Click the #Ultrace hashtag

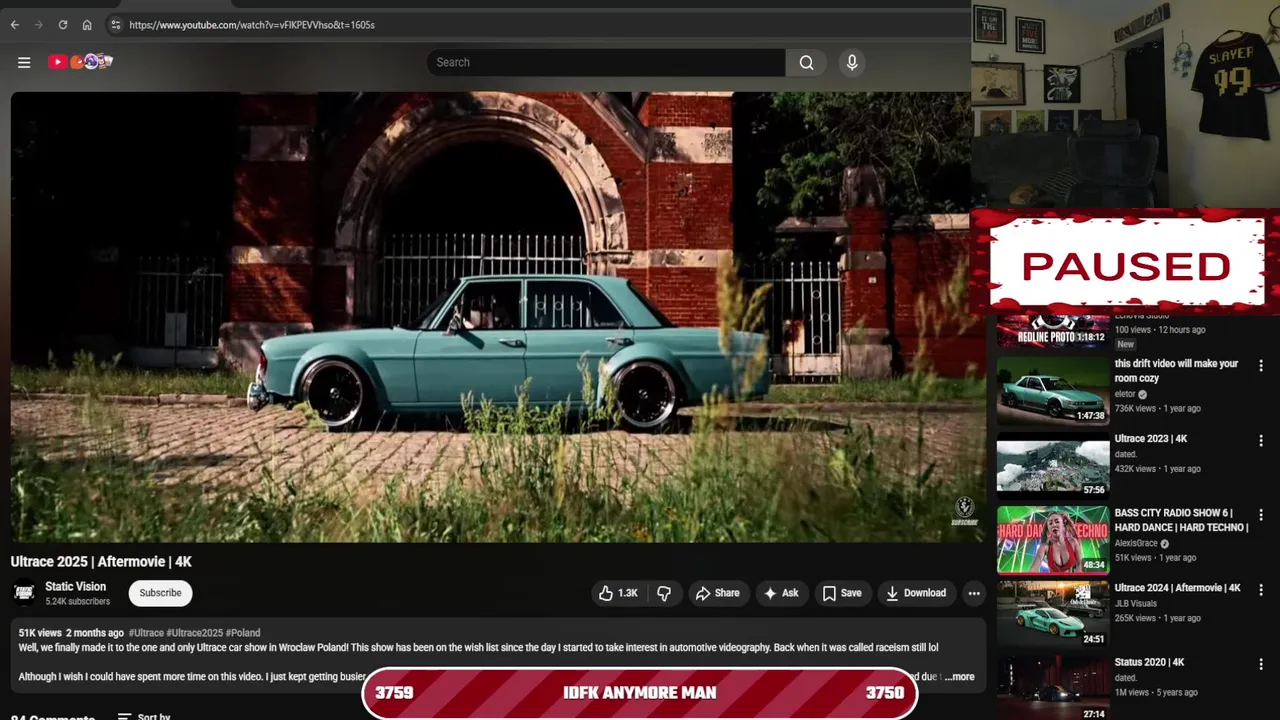point(146,633)
